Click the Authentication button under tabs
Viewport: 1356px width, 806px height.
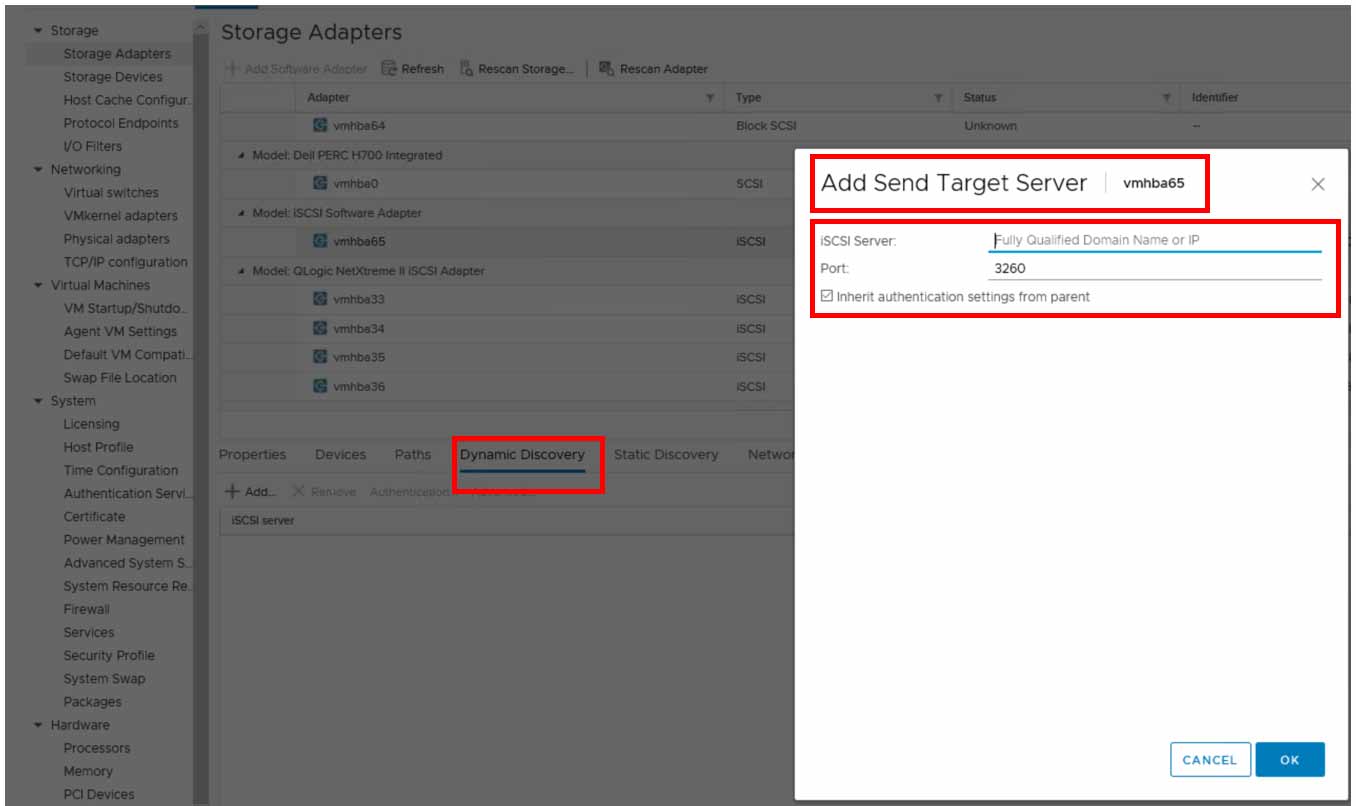[x=409, y=492]
